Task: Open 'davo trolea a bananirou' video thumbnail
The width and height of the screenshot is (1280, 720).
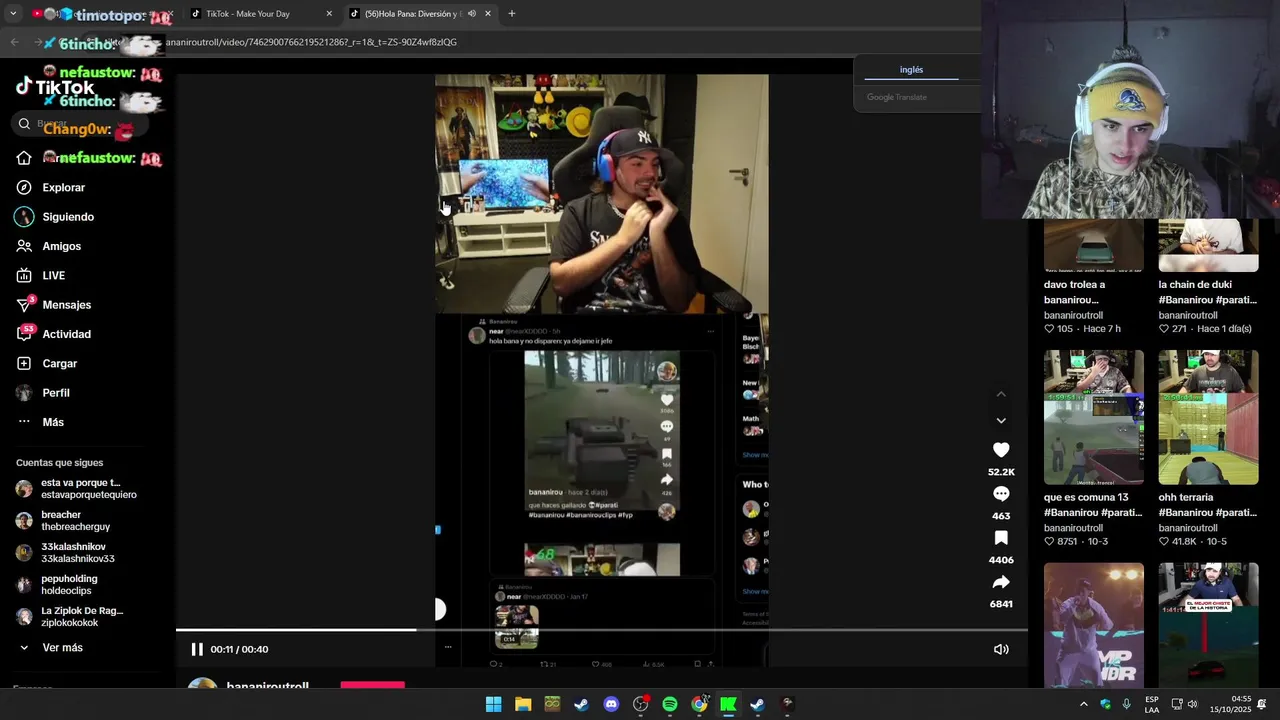Action: 1093,245
